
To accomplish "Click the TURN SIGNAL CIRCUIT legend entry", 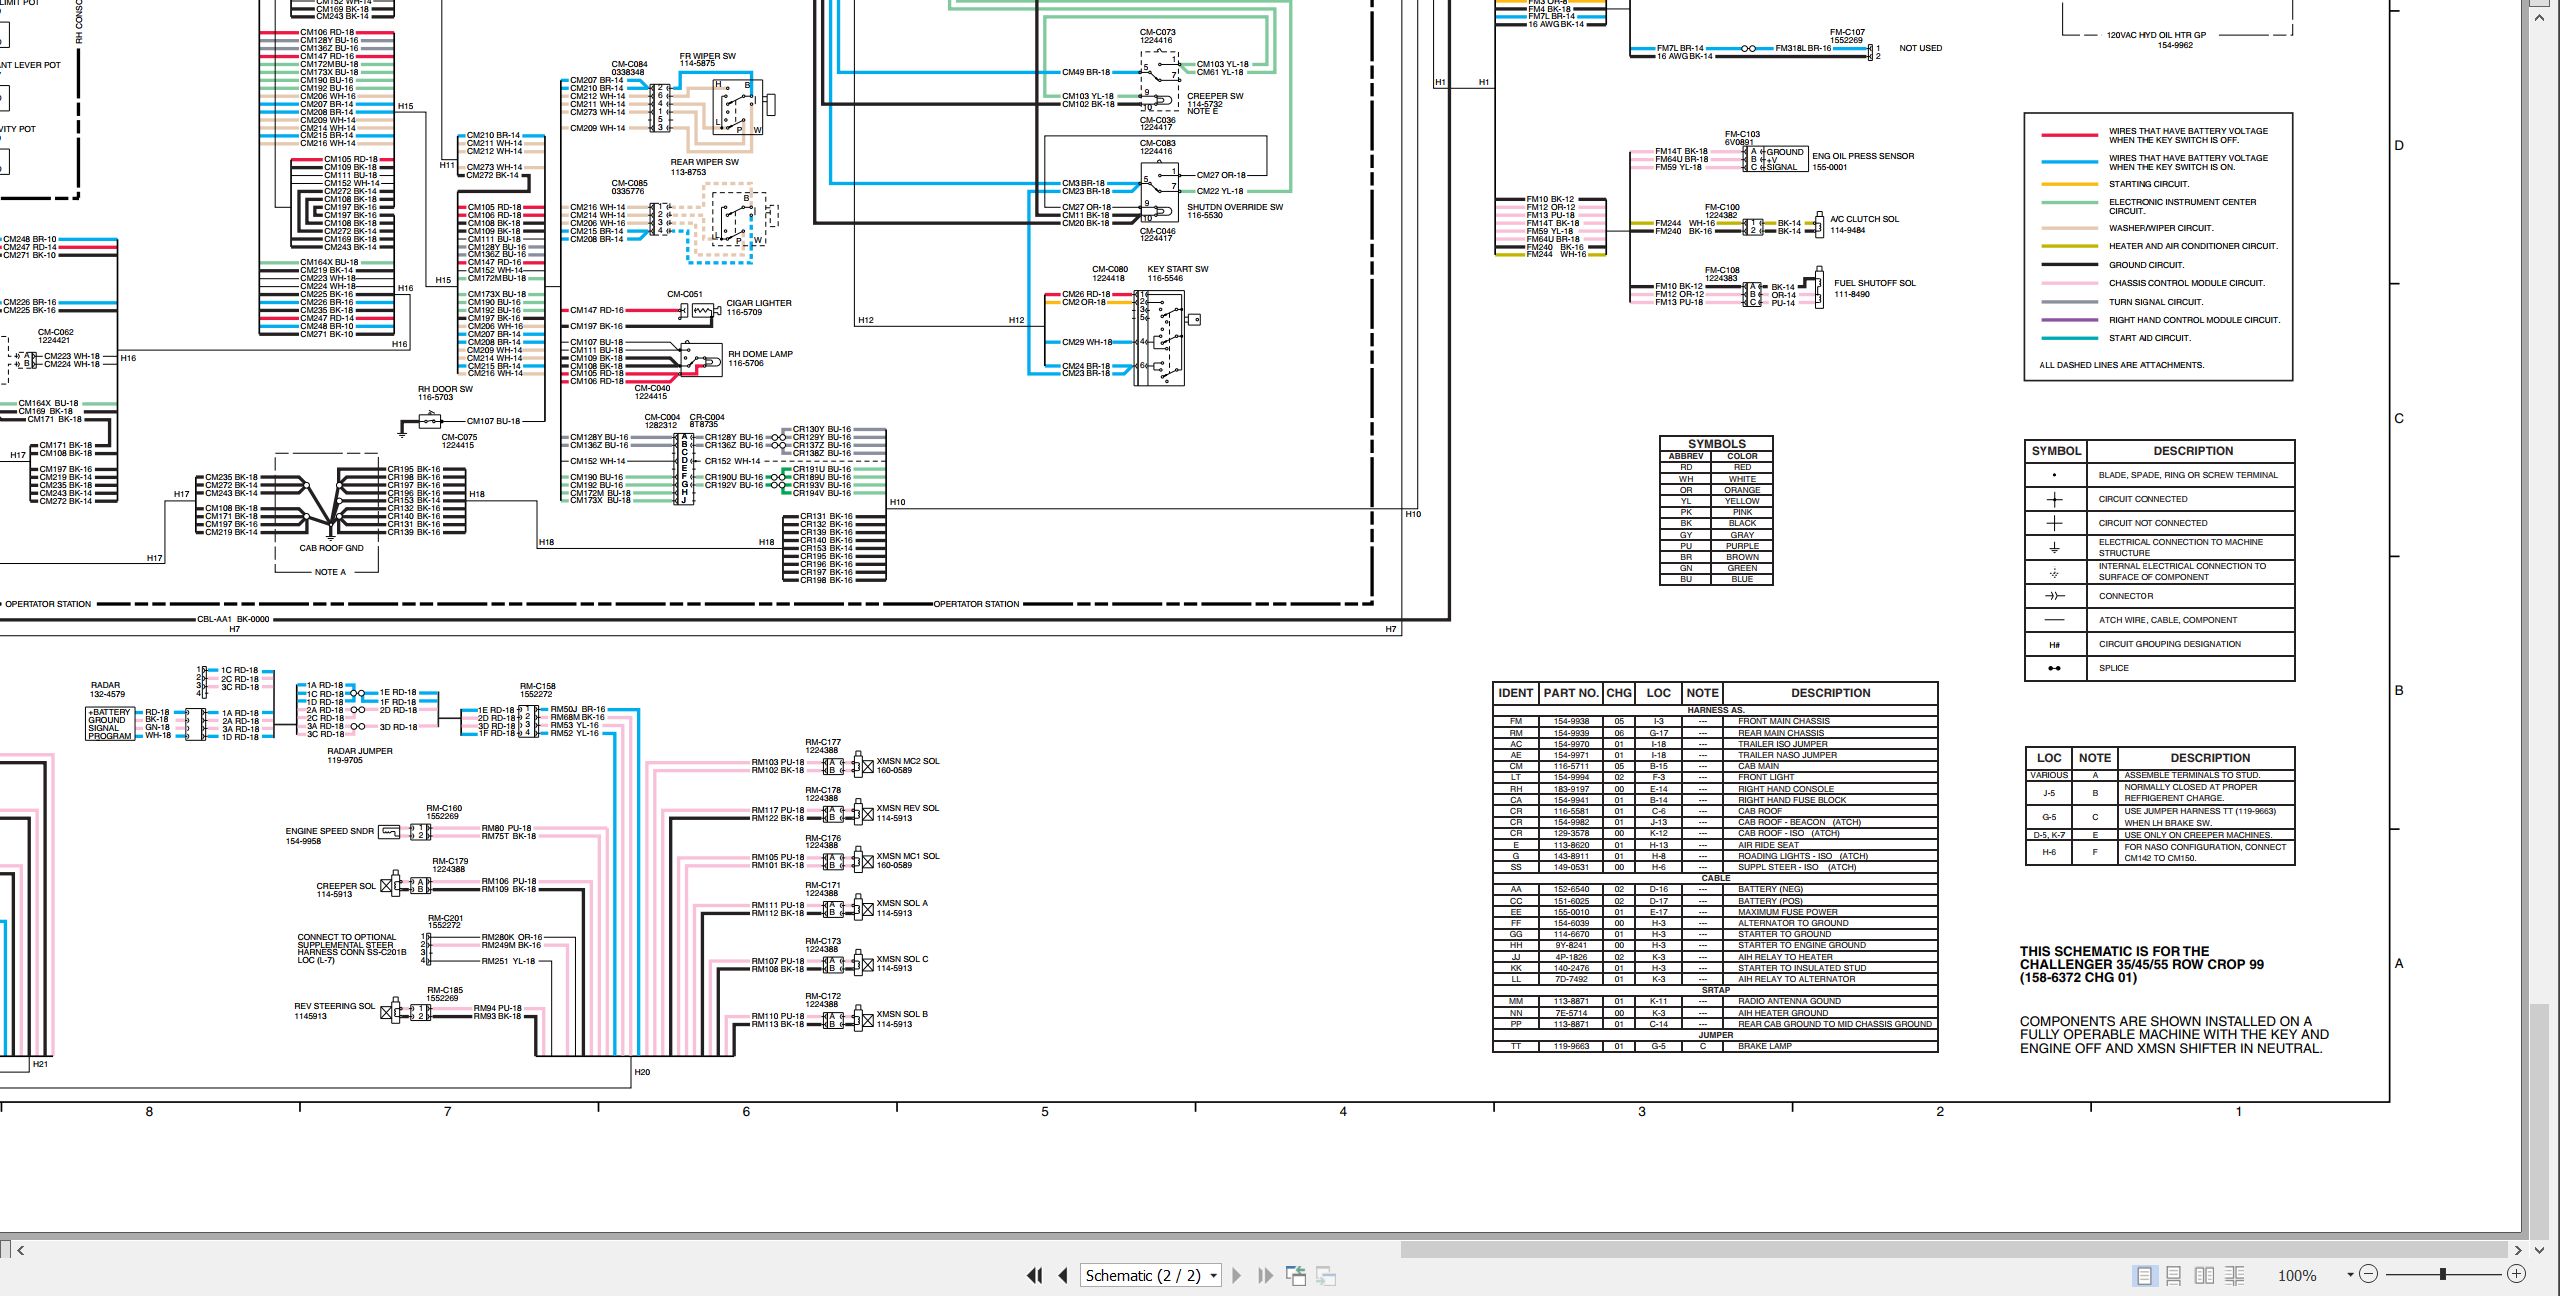I will click(x=2156, y=302).
